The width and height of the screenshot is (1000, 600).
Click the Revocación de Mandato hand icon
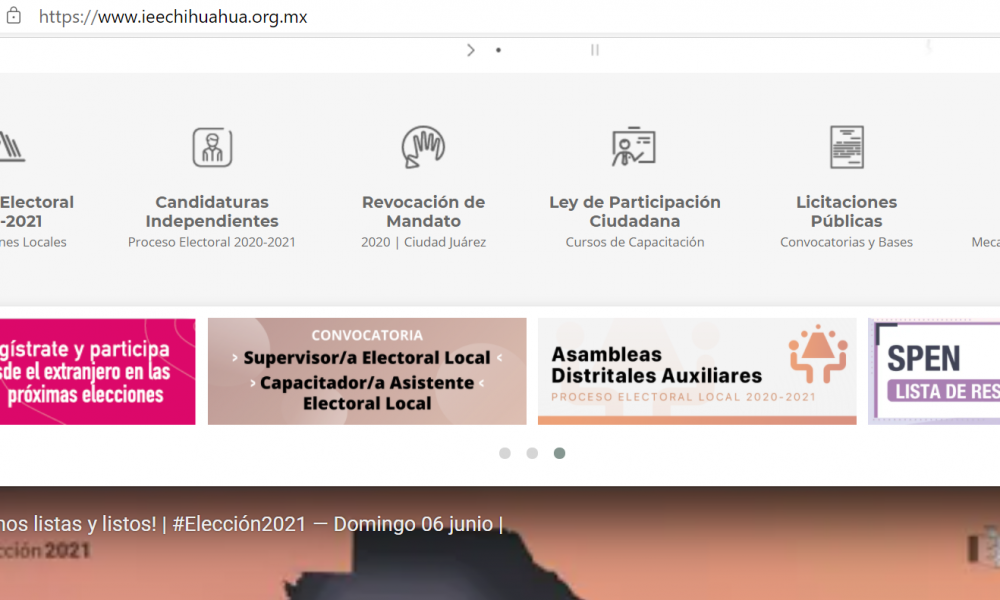423,147
